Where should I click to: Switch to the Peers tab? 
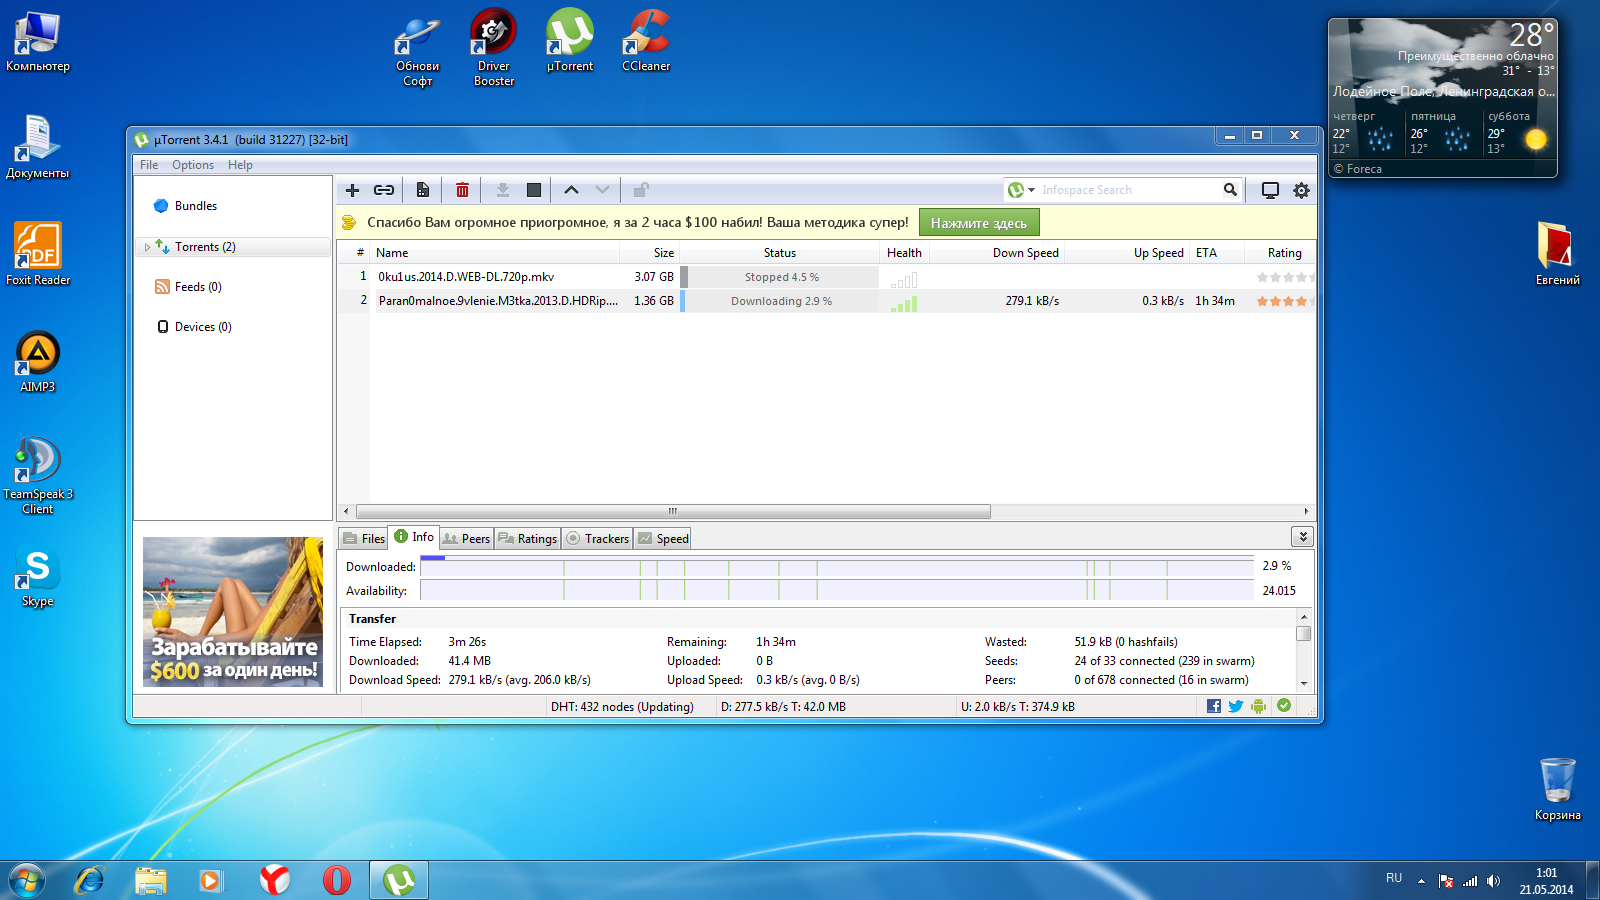[466, 538]
